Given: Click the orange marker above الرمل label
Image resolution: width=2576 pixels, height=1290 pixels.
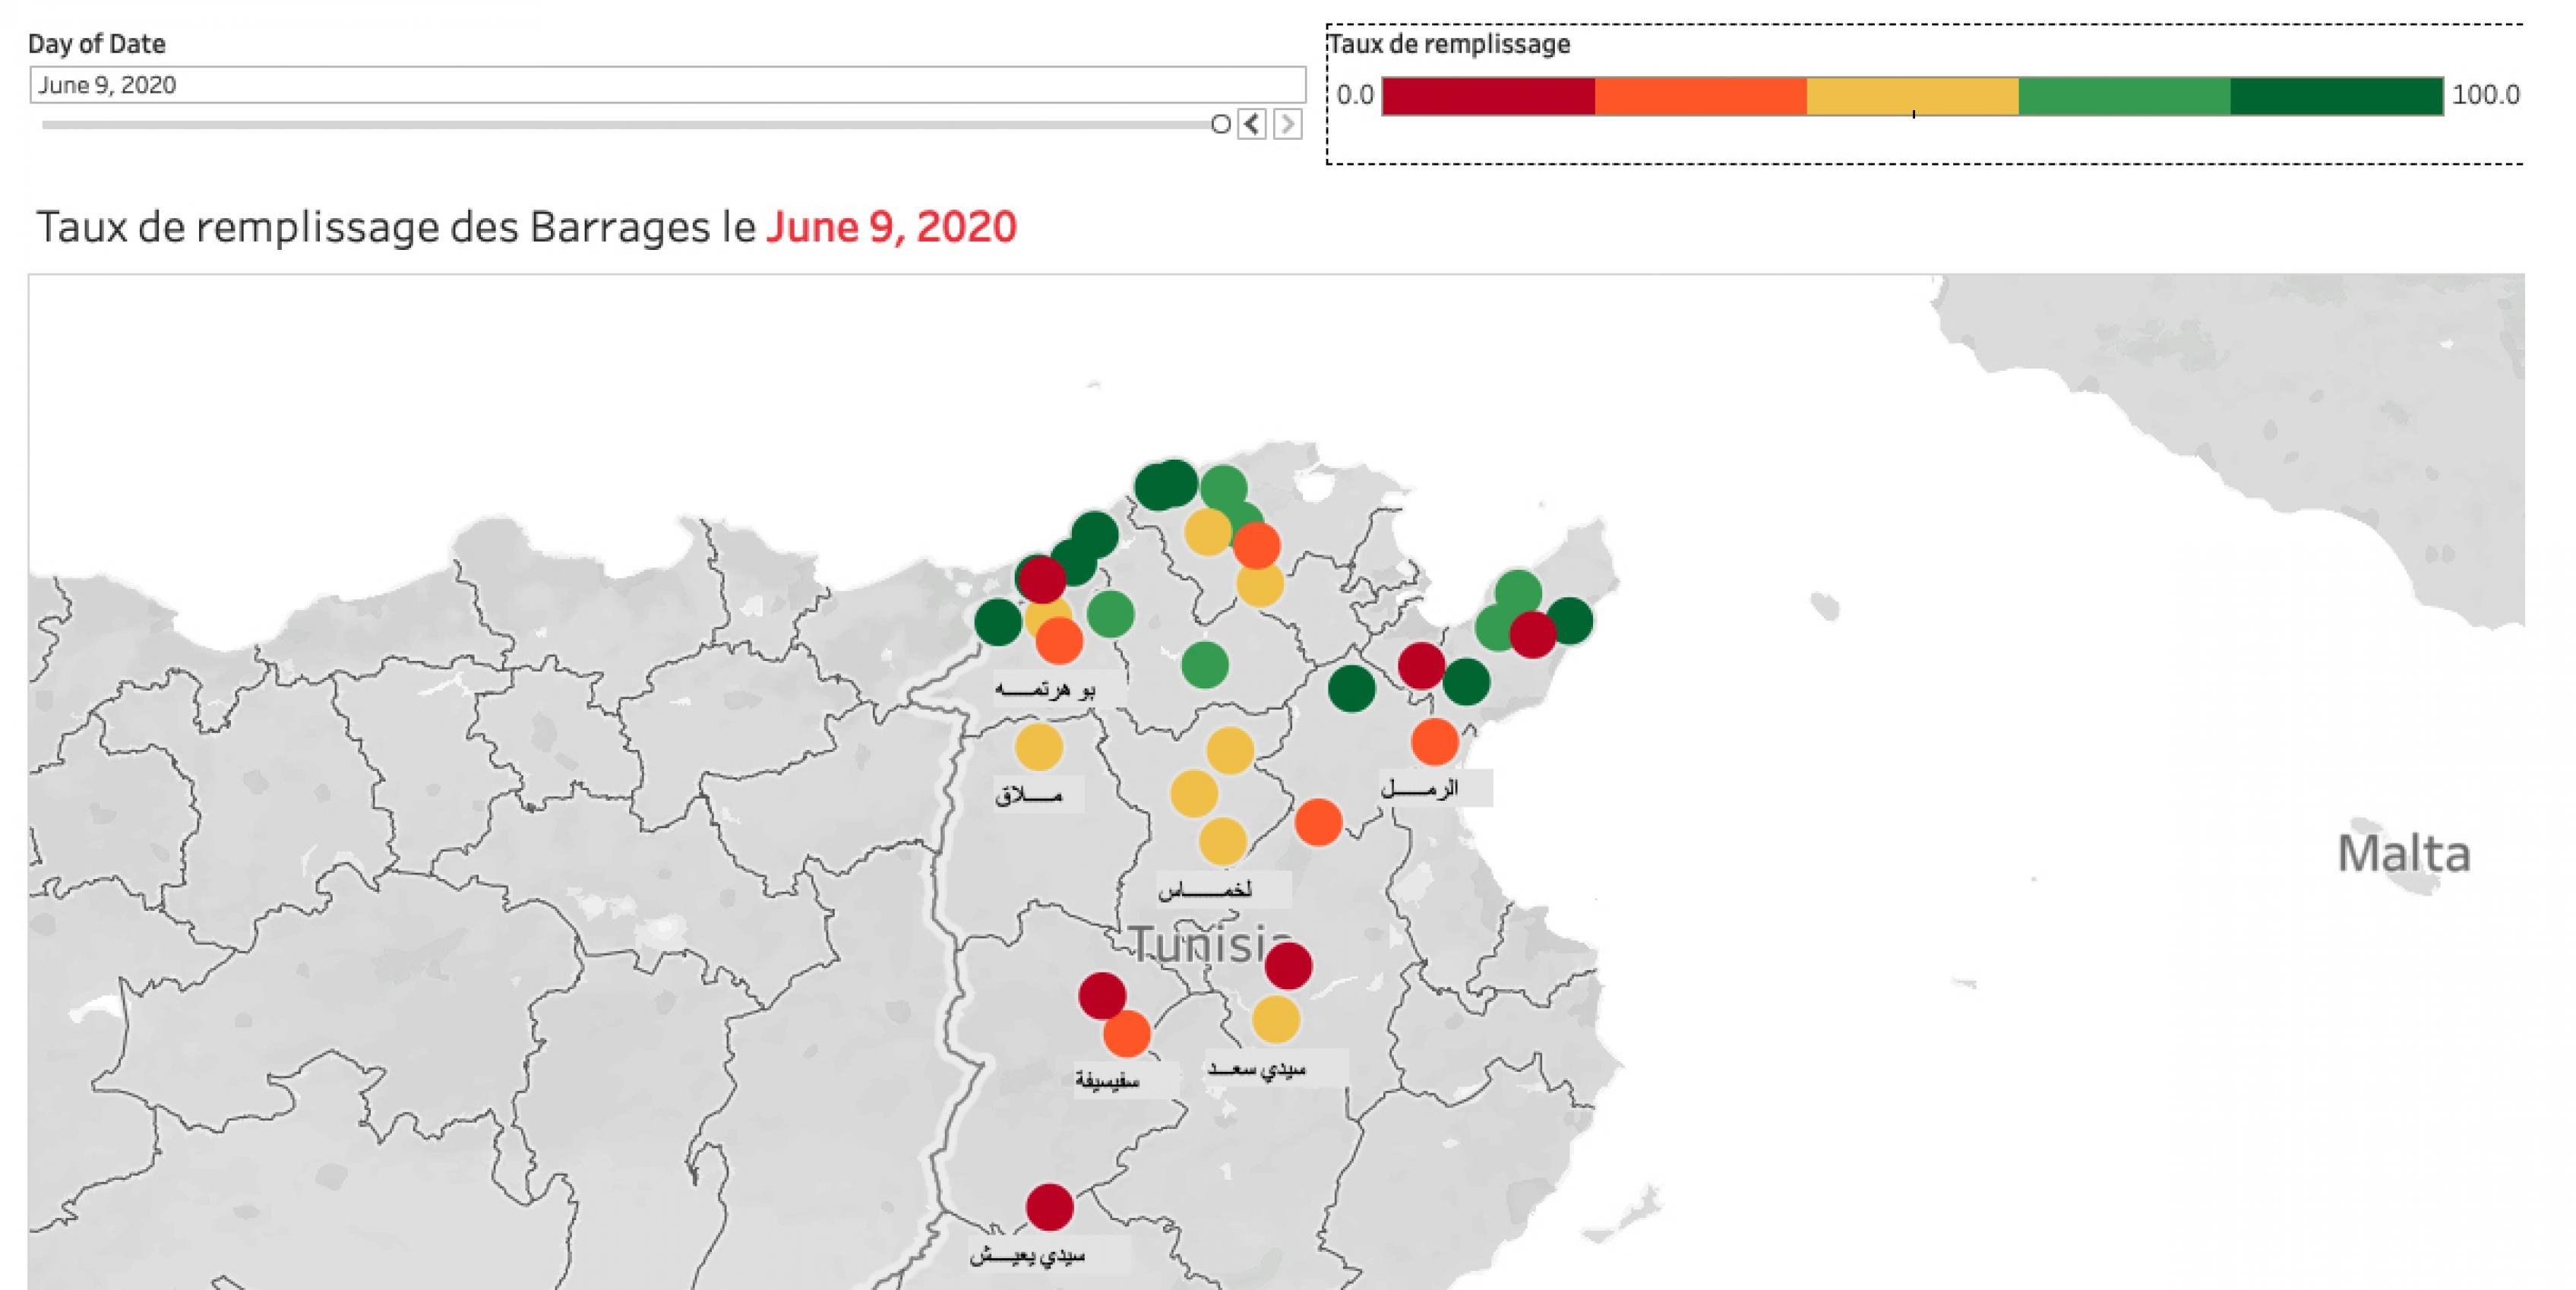Looking at the screenshot, I should pyautogui.click(x=1435, y=742).
